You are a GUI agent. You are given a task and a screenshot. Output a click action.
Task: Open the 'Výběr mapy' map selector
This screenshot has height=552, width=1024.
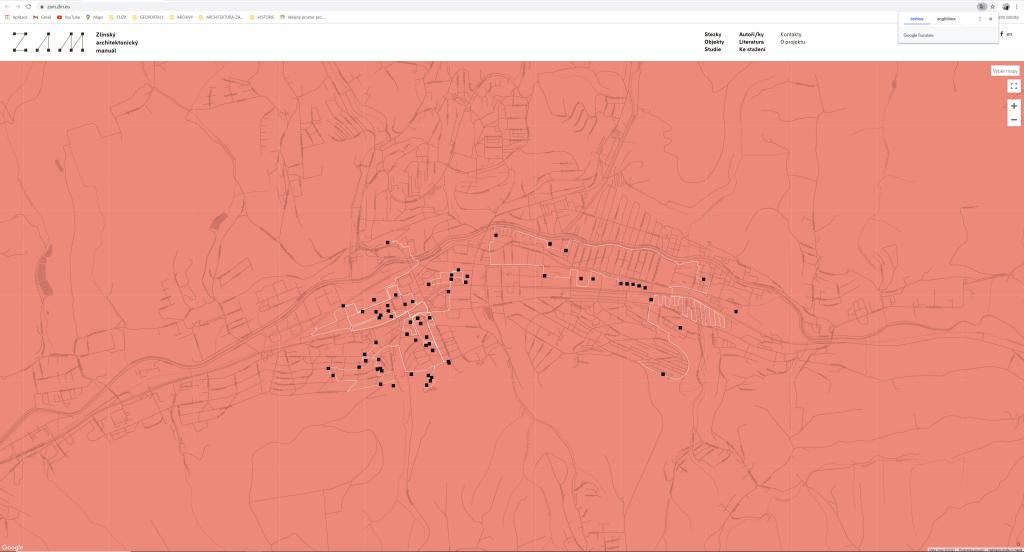point(1004,71)
